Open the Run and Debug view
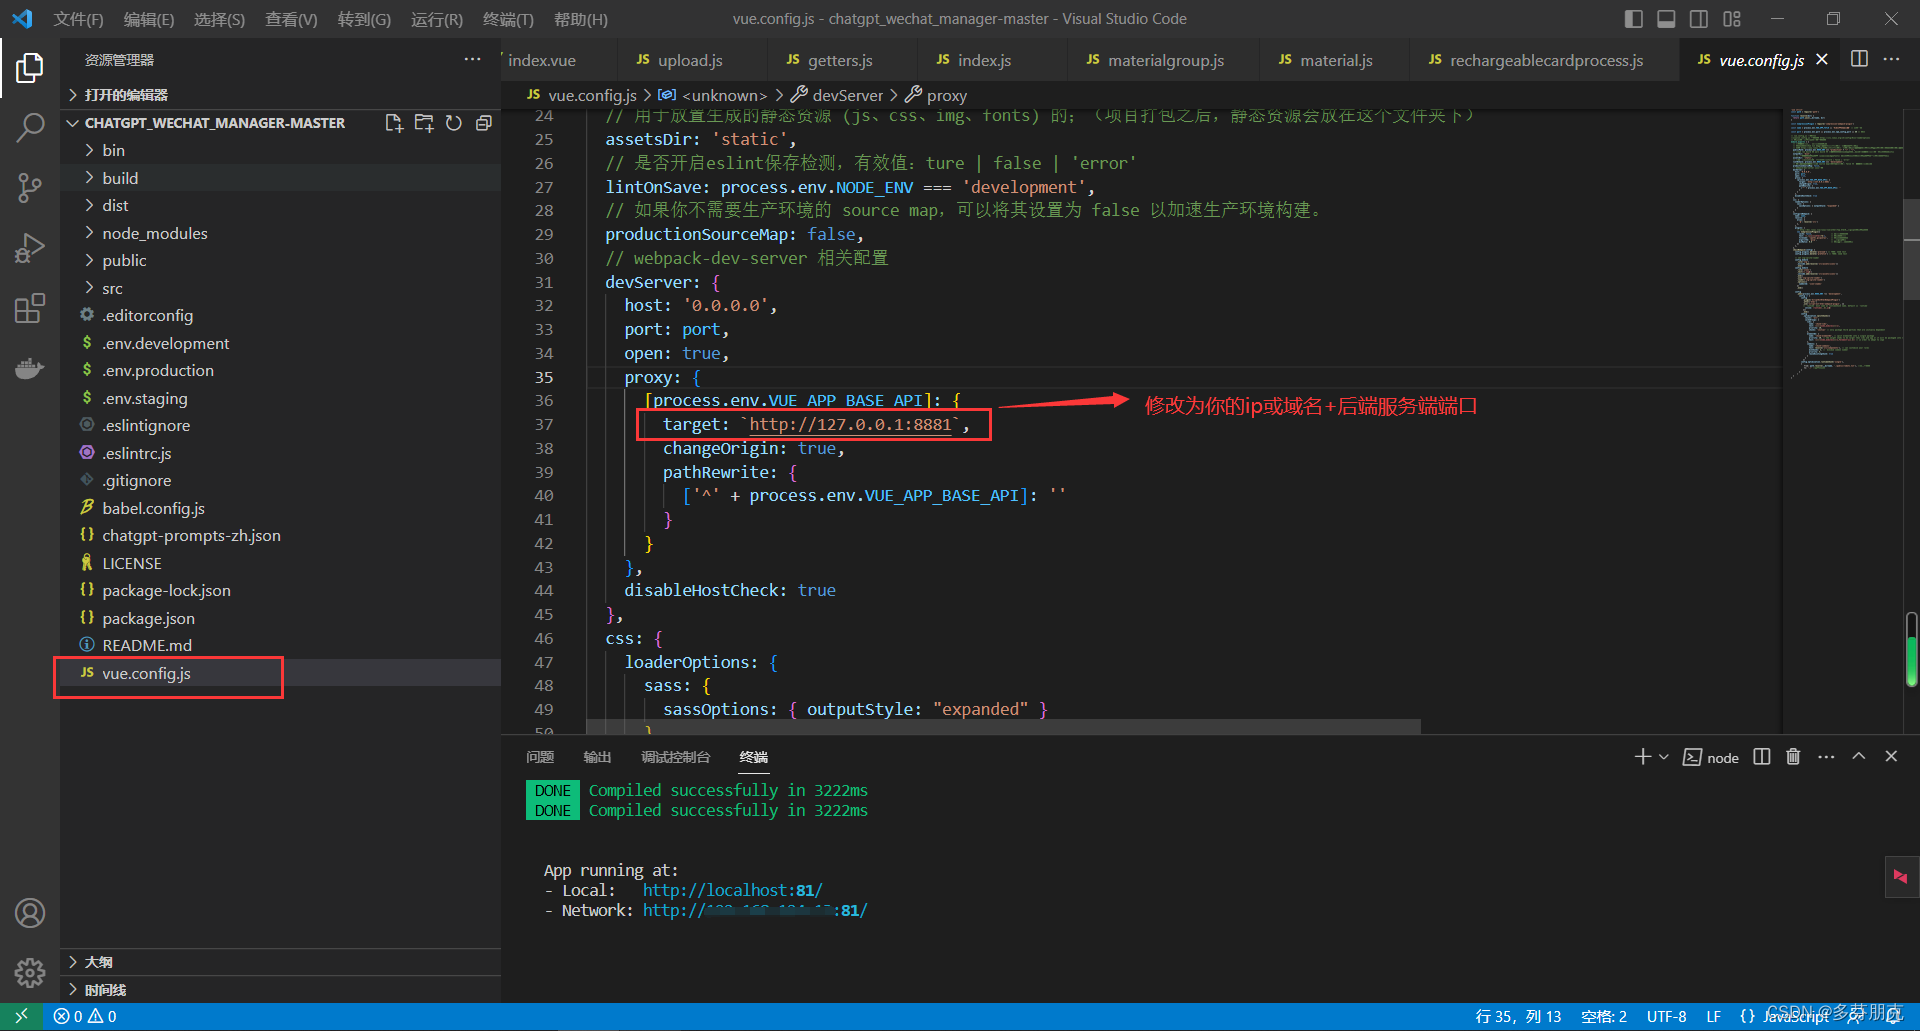Viewport: 1920px width, 1031px height. (x=30, y=248)
